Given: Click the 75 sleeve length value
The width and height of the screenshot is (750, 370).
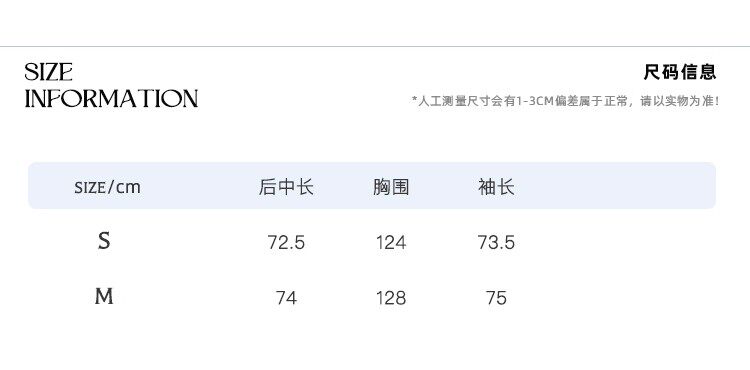Looking at the screenshot, I should 496,298.
